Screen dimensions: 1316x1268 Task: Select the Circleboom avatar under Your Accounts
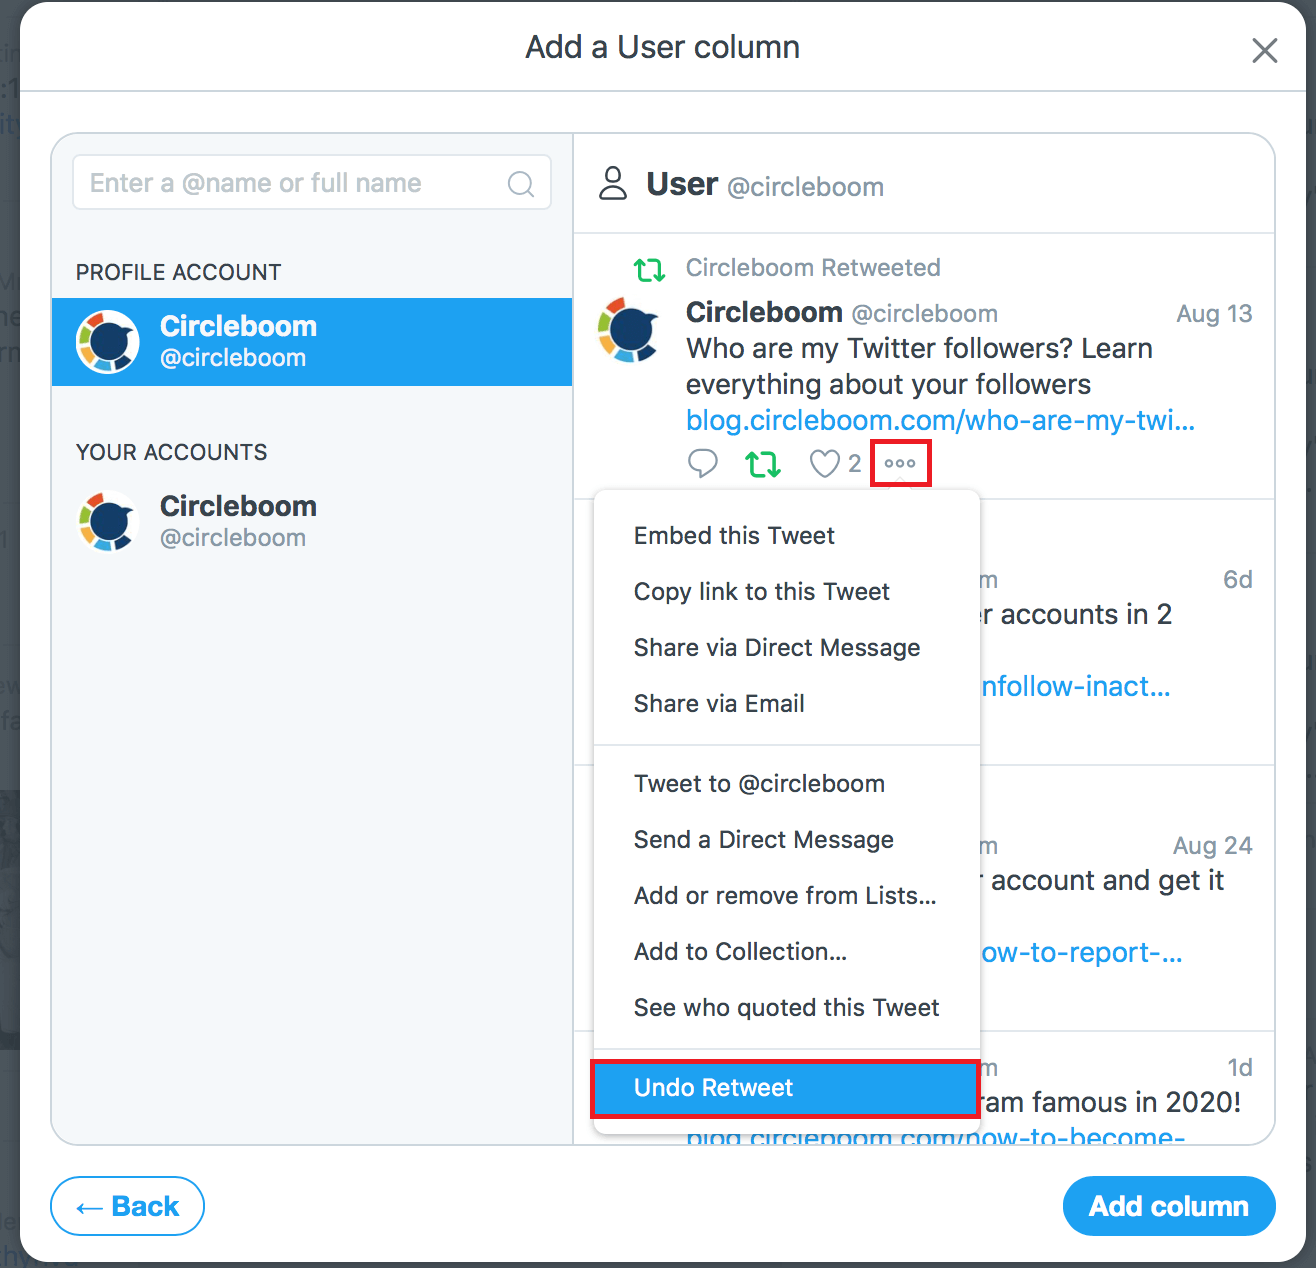(107, 521)
